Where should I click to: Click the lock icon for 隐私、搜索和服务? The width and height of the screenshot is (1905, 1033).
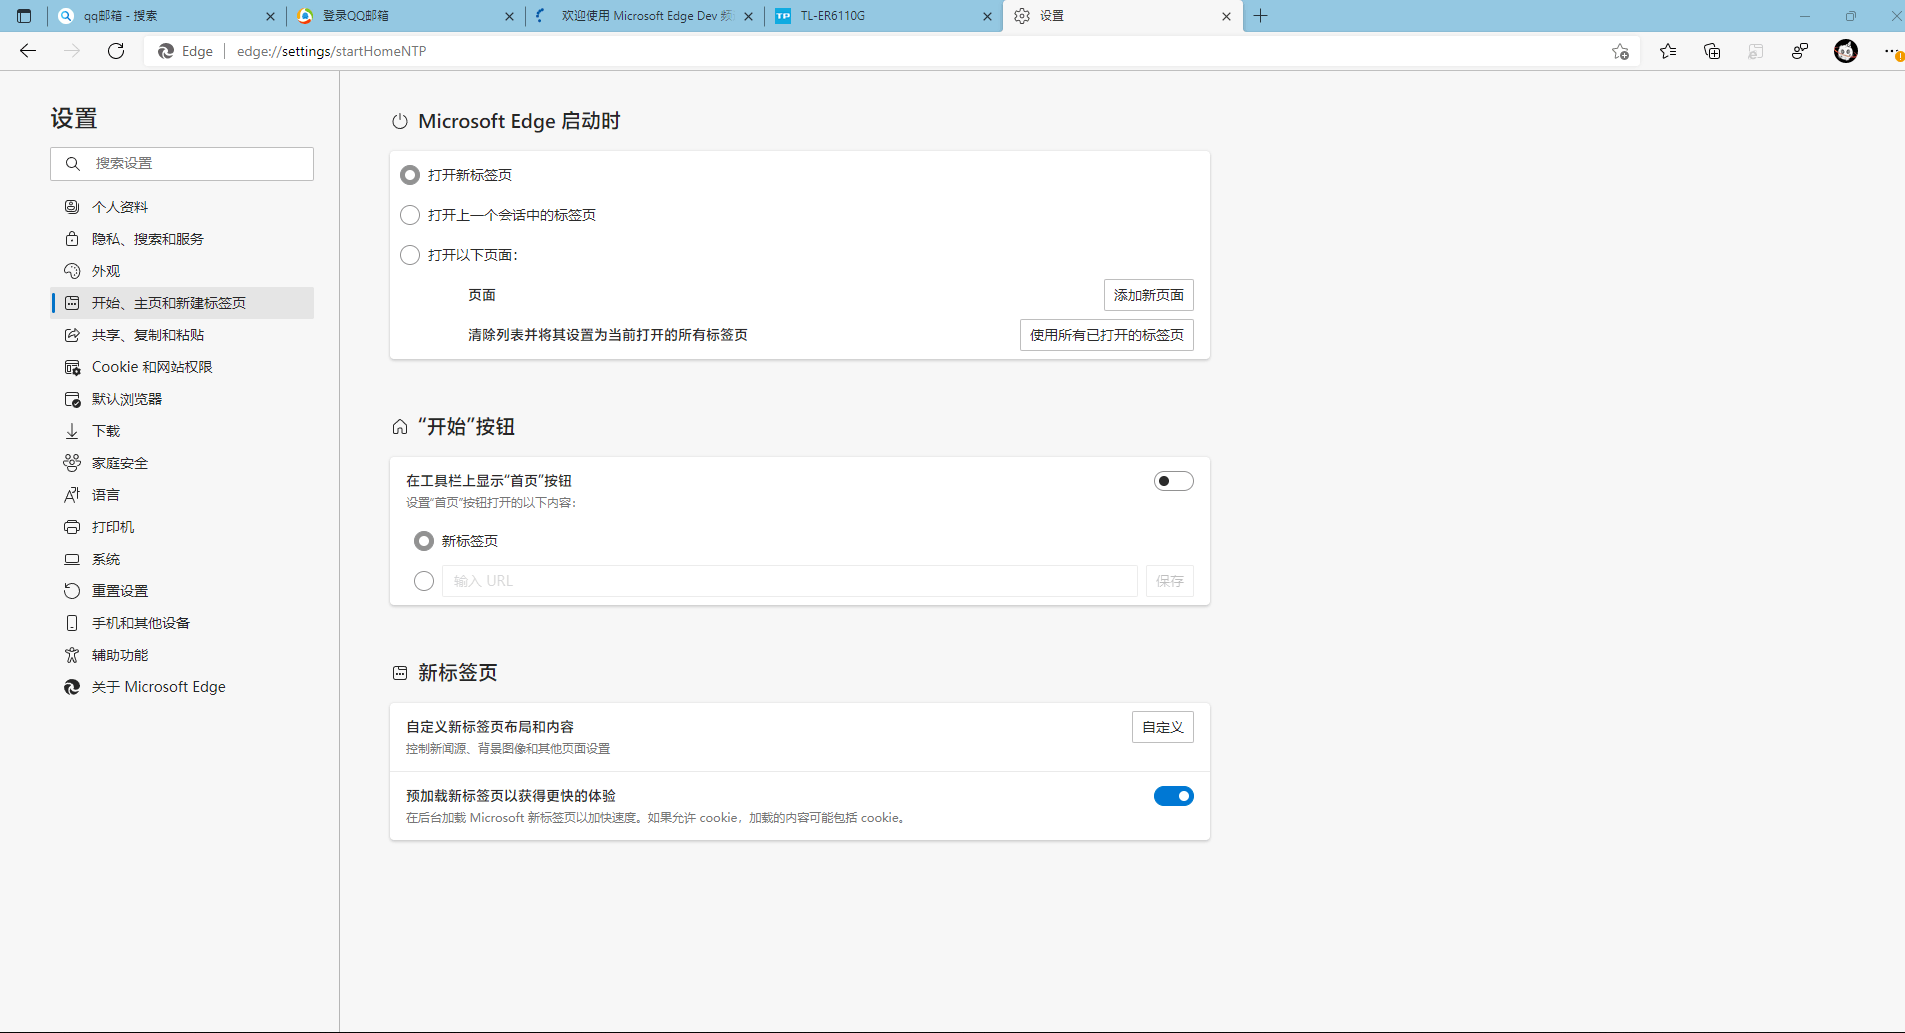(x=72, y=239)
